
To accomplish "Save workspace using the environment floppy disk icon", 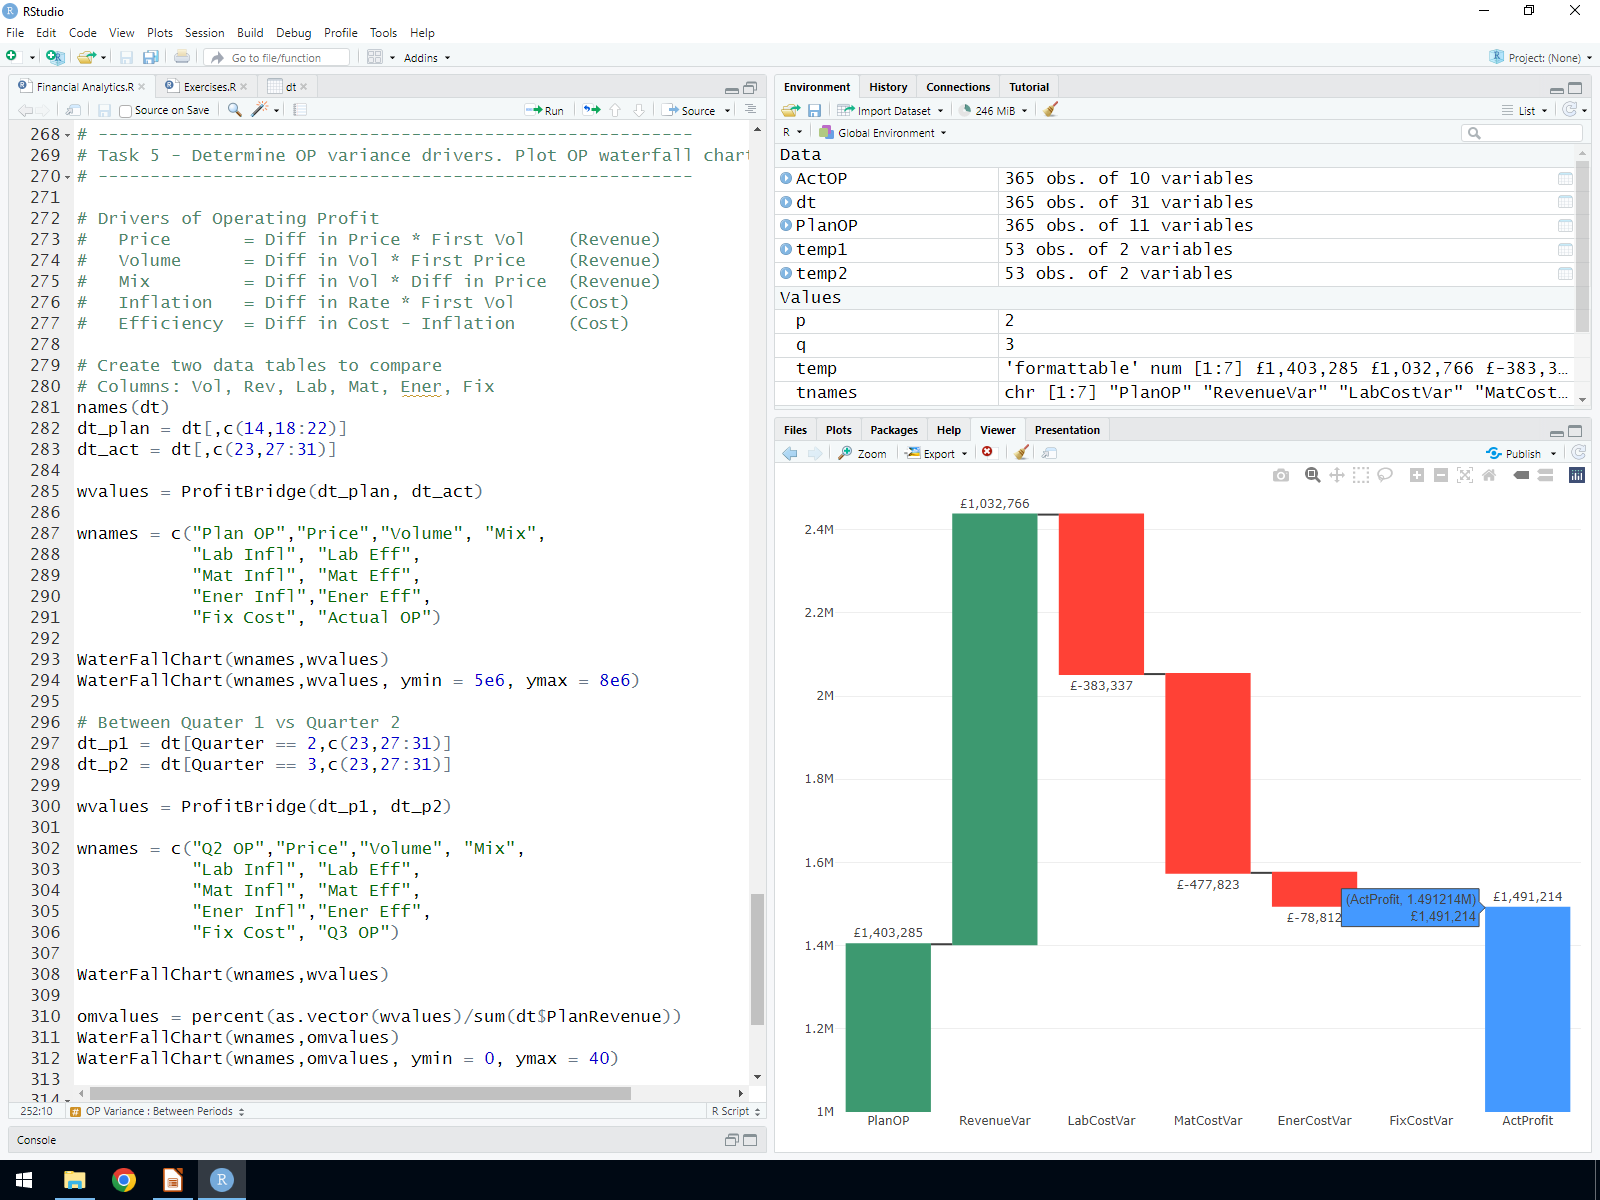I will tap(814, 110).
